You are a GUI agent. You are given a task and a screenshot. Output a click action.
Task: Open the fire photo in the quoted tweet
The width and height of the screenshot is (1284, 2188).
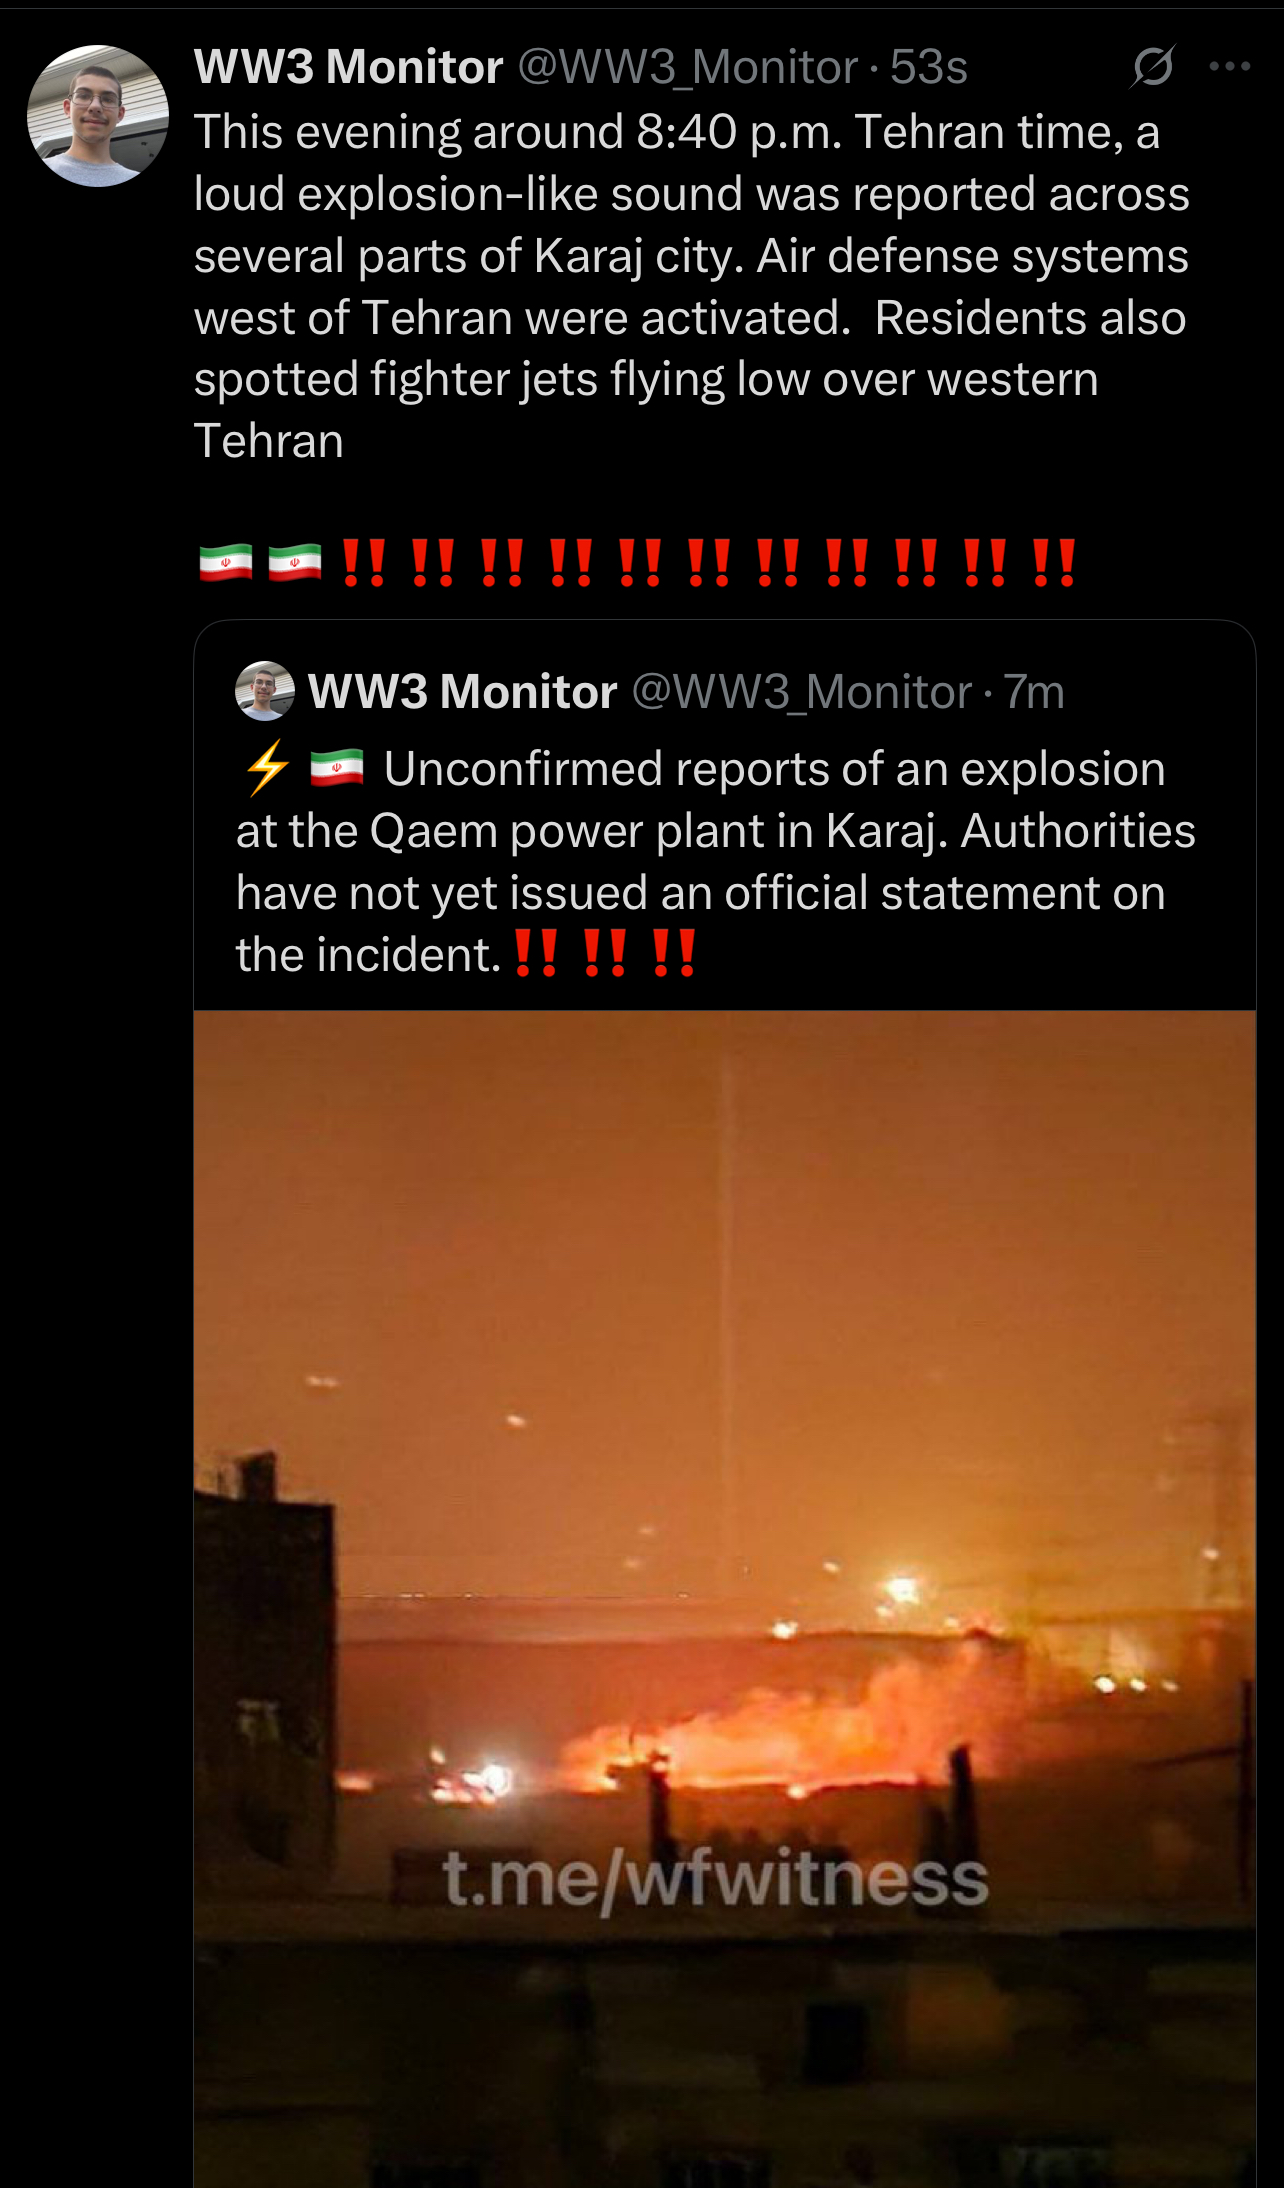(x=724, y=1599)
